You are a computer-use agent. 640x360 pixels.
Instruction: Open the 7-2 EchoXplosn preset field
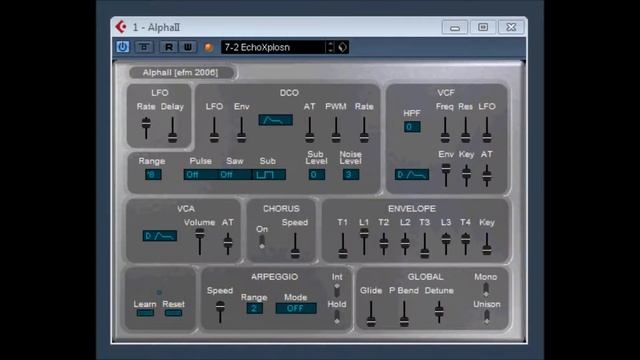[x=273, y=47]
